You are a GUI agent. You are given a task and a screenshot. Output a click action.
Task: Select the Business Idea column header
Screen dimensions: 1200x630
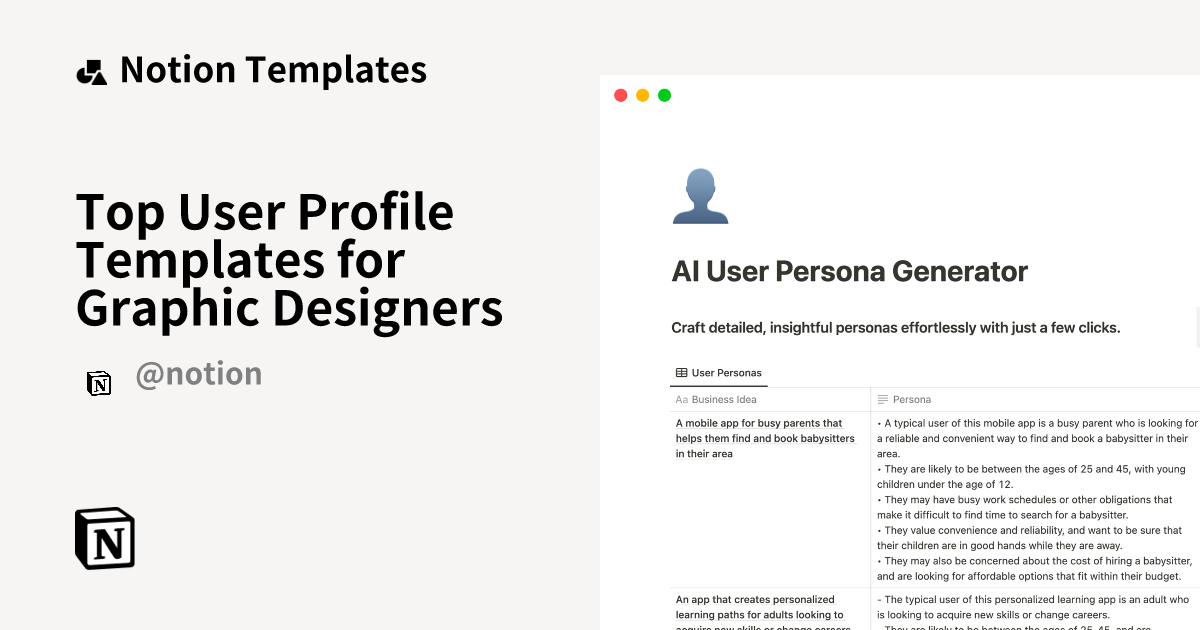(724, 399)
